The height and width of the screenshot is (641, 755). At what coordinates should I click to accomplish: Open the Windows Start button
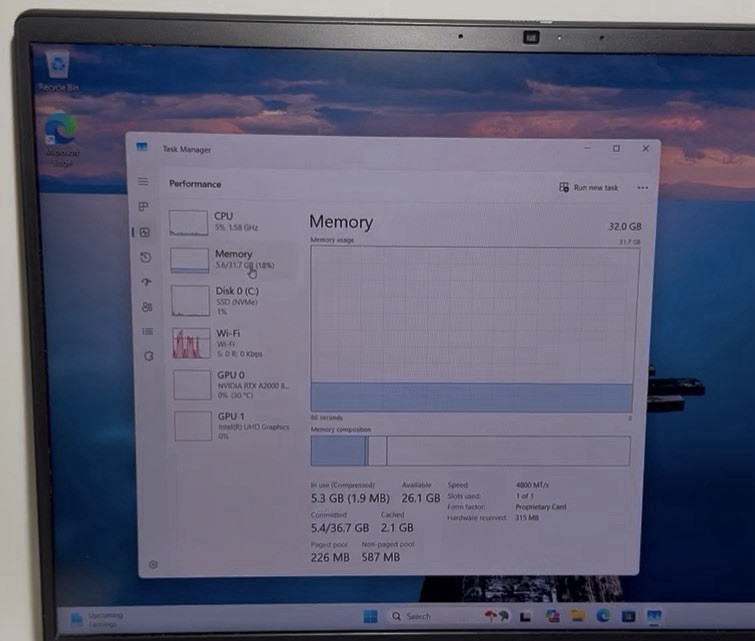[370, 616]
